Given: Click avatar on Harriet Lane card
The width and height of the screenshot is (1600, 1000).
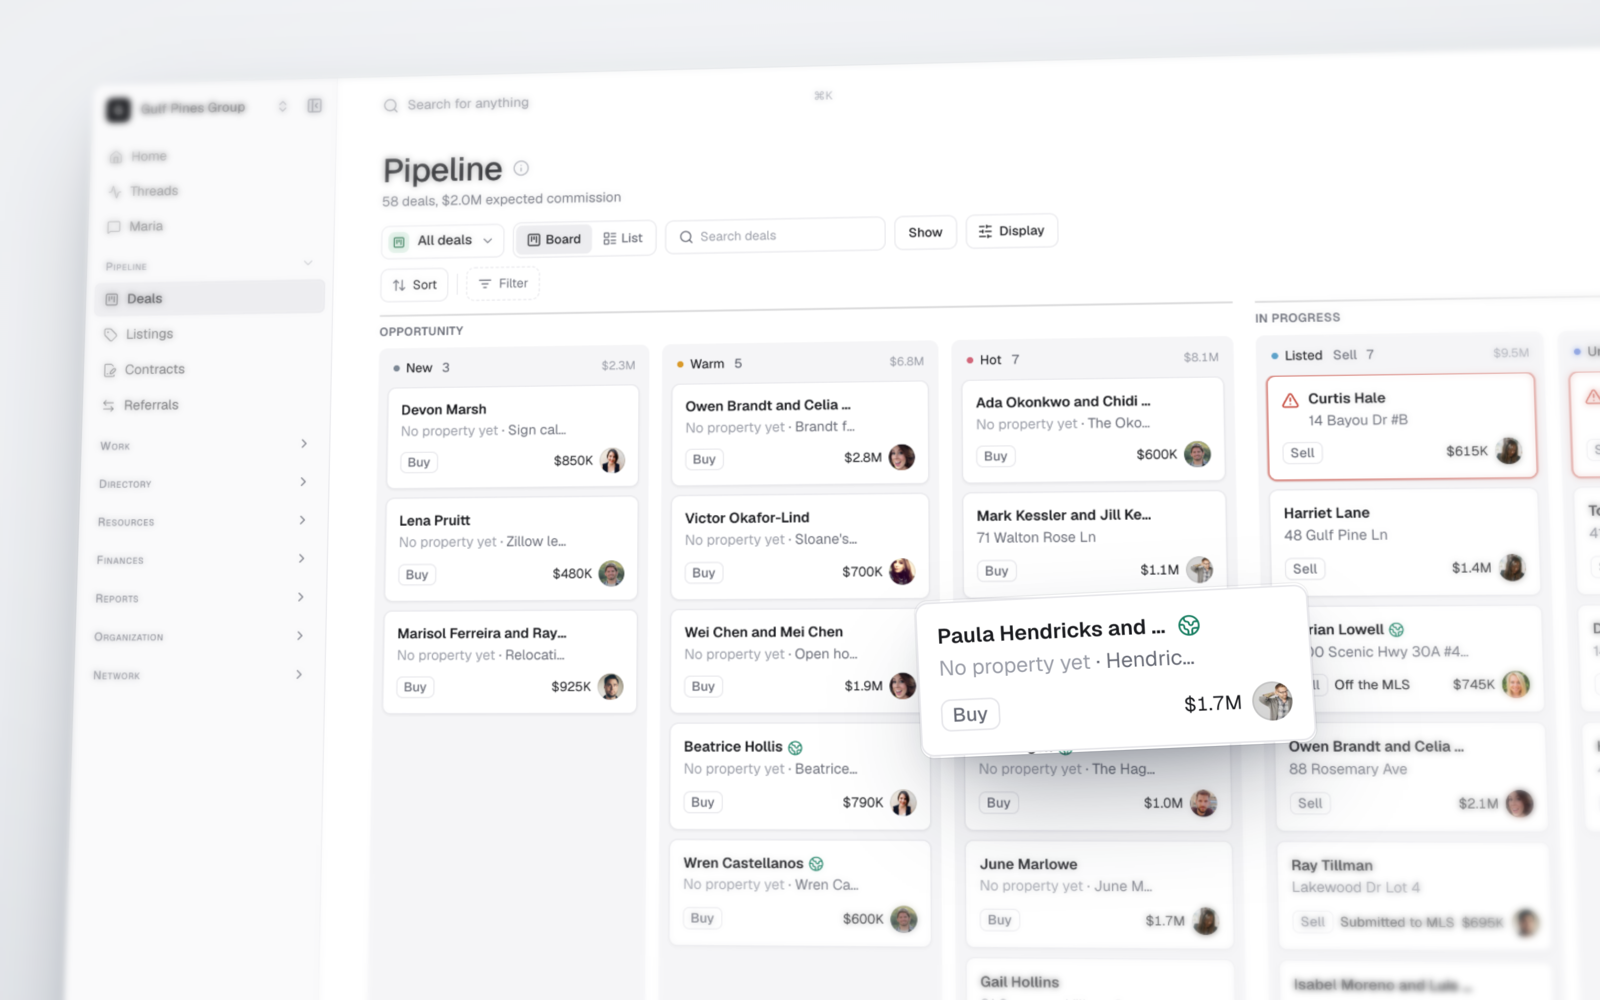Looking at the screenshot, I should [1512, 567].
